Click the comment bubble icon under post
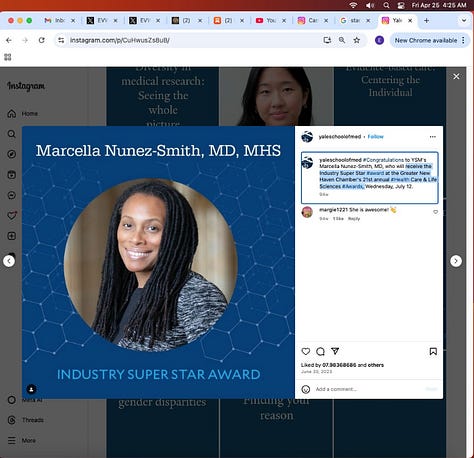474x458 pixels. 320,351
